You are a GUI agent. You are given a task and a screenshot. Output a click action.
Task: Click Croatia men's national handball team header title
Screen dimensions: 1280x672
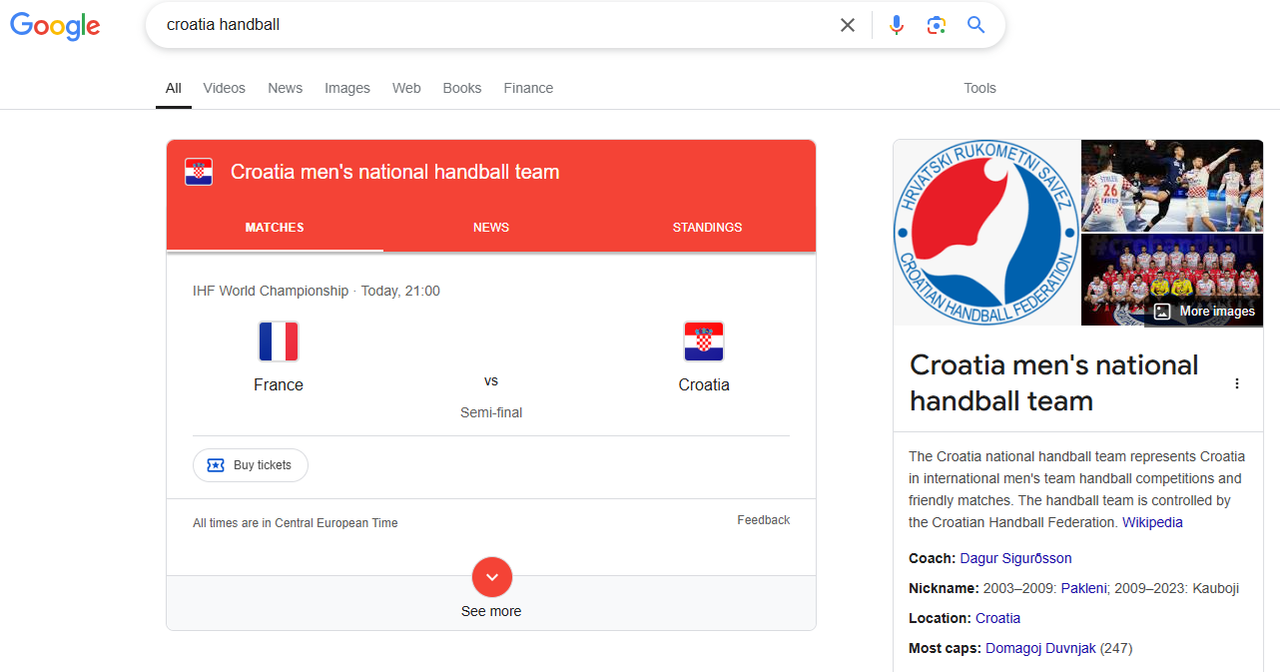[x=395, y=172]
